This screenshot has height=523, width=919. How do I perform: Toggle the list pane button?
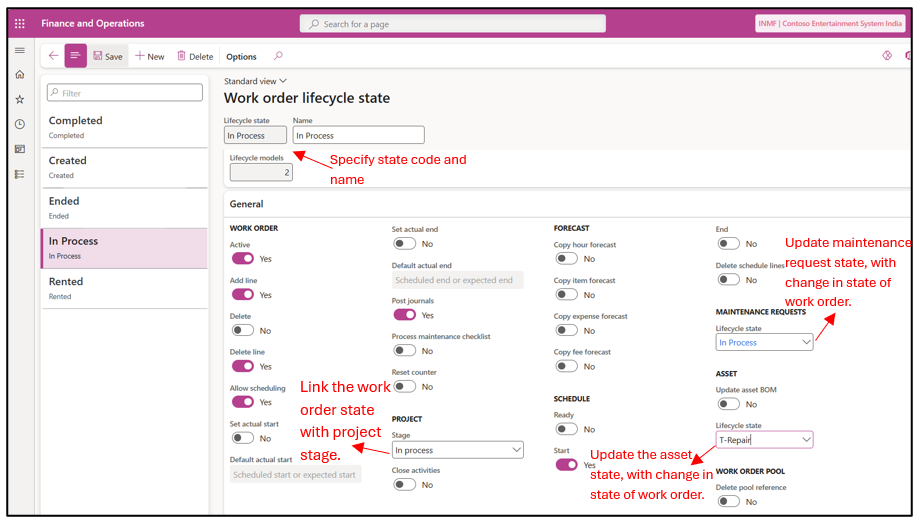click(x=75, y=56)
